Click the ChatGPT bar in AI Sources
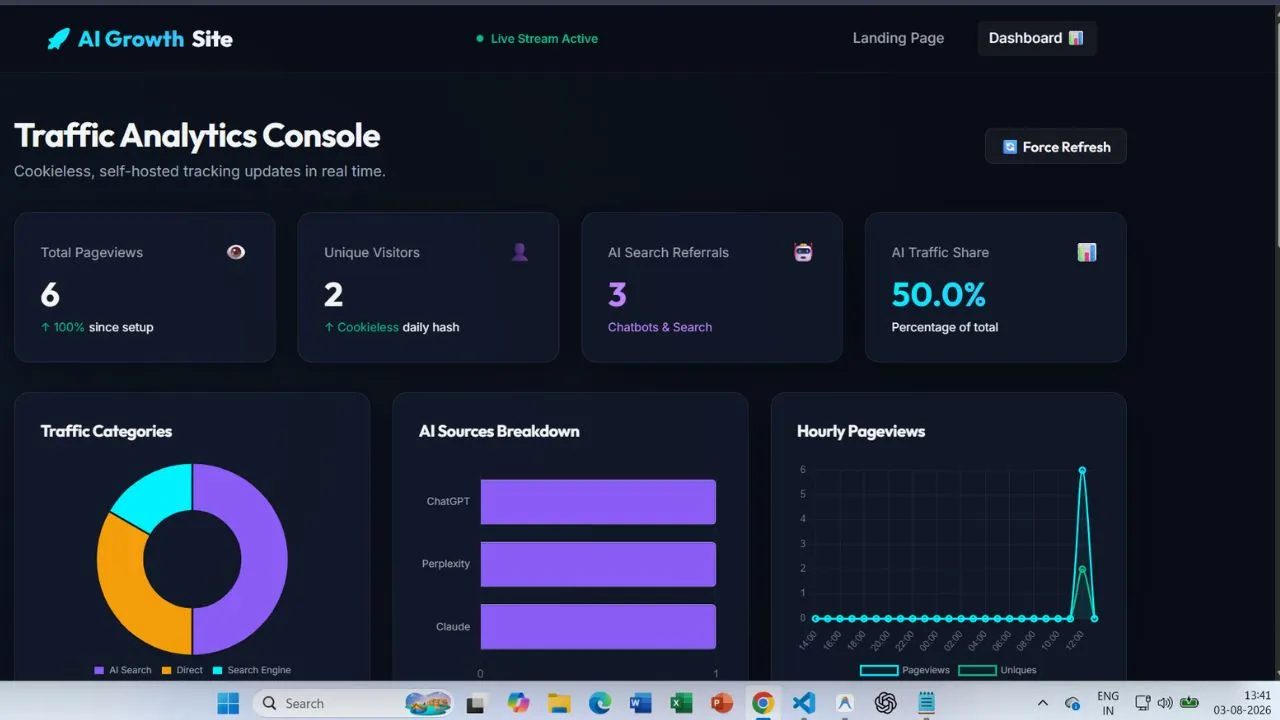Image resolution: width=1280 pixels, height=720 pixels. (x=598, y=502)
